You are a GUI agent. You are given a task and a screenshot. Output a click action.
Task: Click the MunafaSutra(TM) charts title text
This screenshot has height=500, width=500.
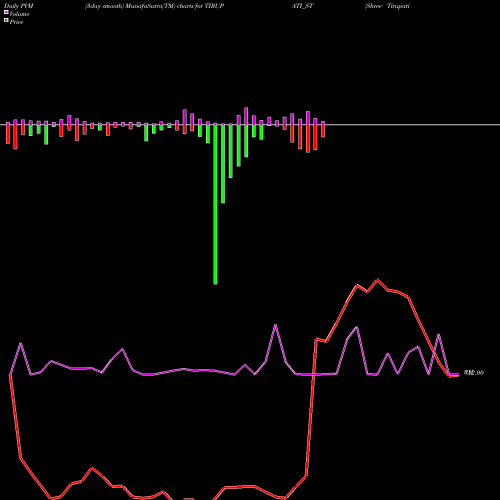click(x=154, y=6)
